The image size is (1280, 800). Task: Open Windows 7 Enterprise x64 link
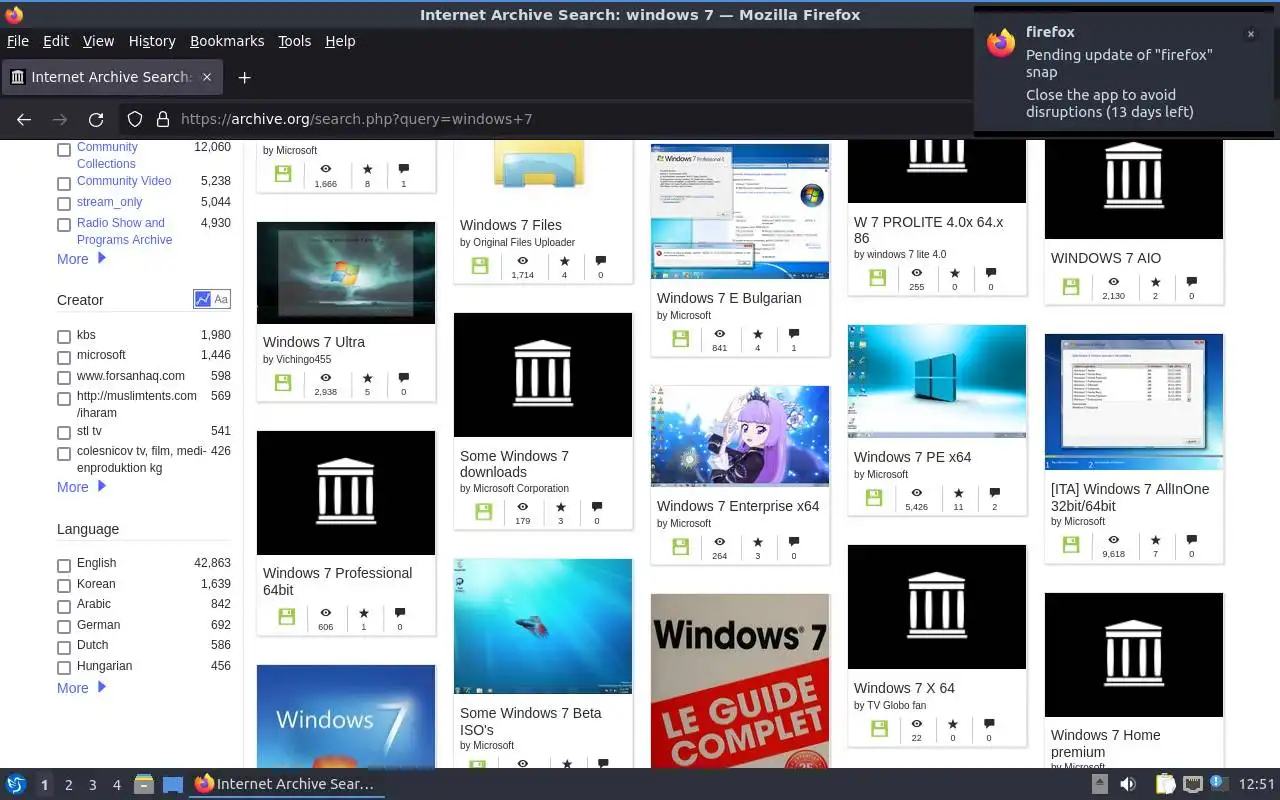click(x=738, y=506)
